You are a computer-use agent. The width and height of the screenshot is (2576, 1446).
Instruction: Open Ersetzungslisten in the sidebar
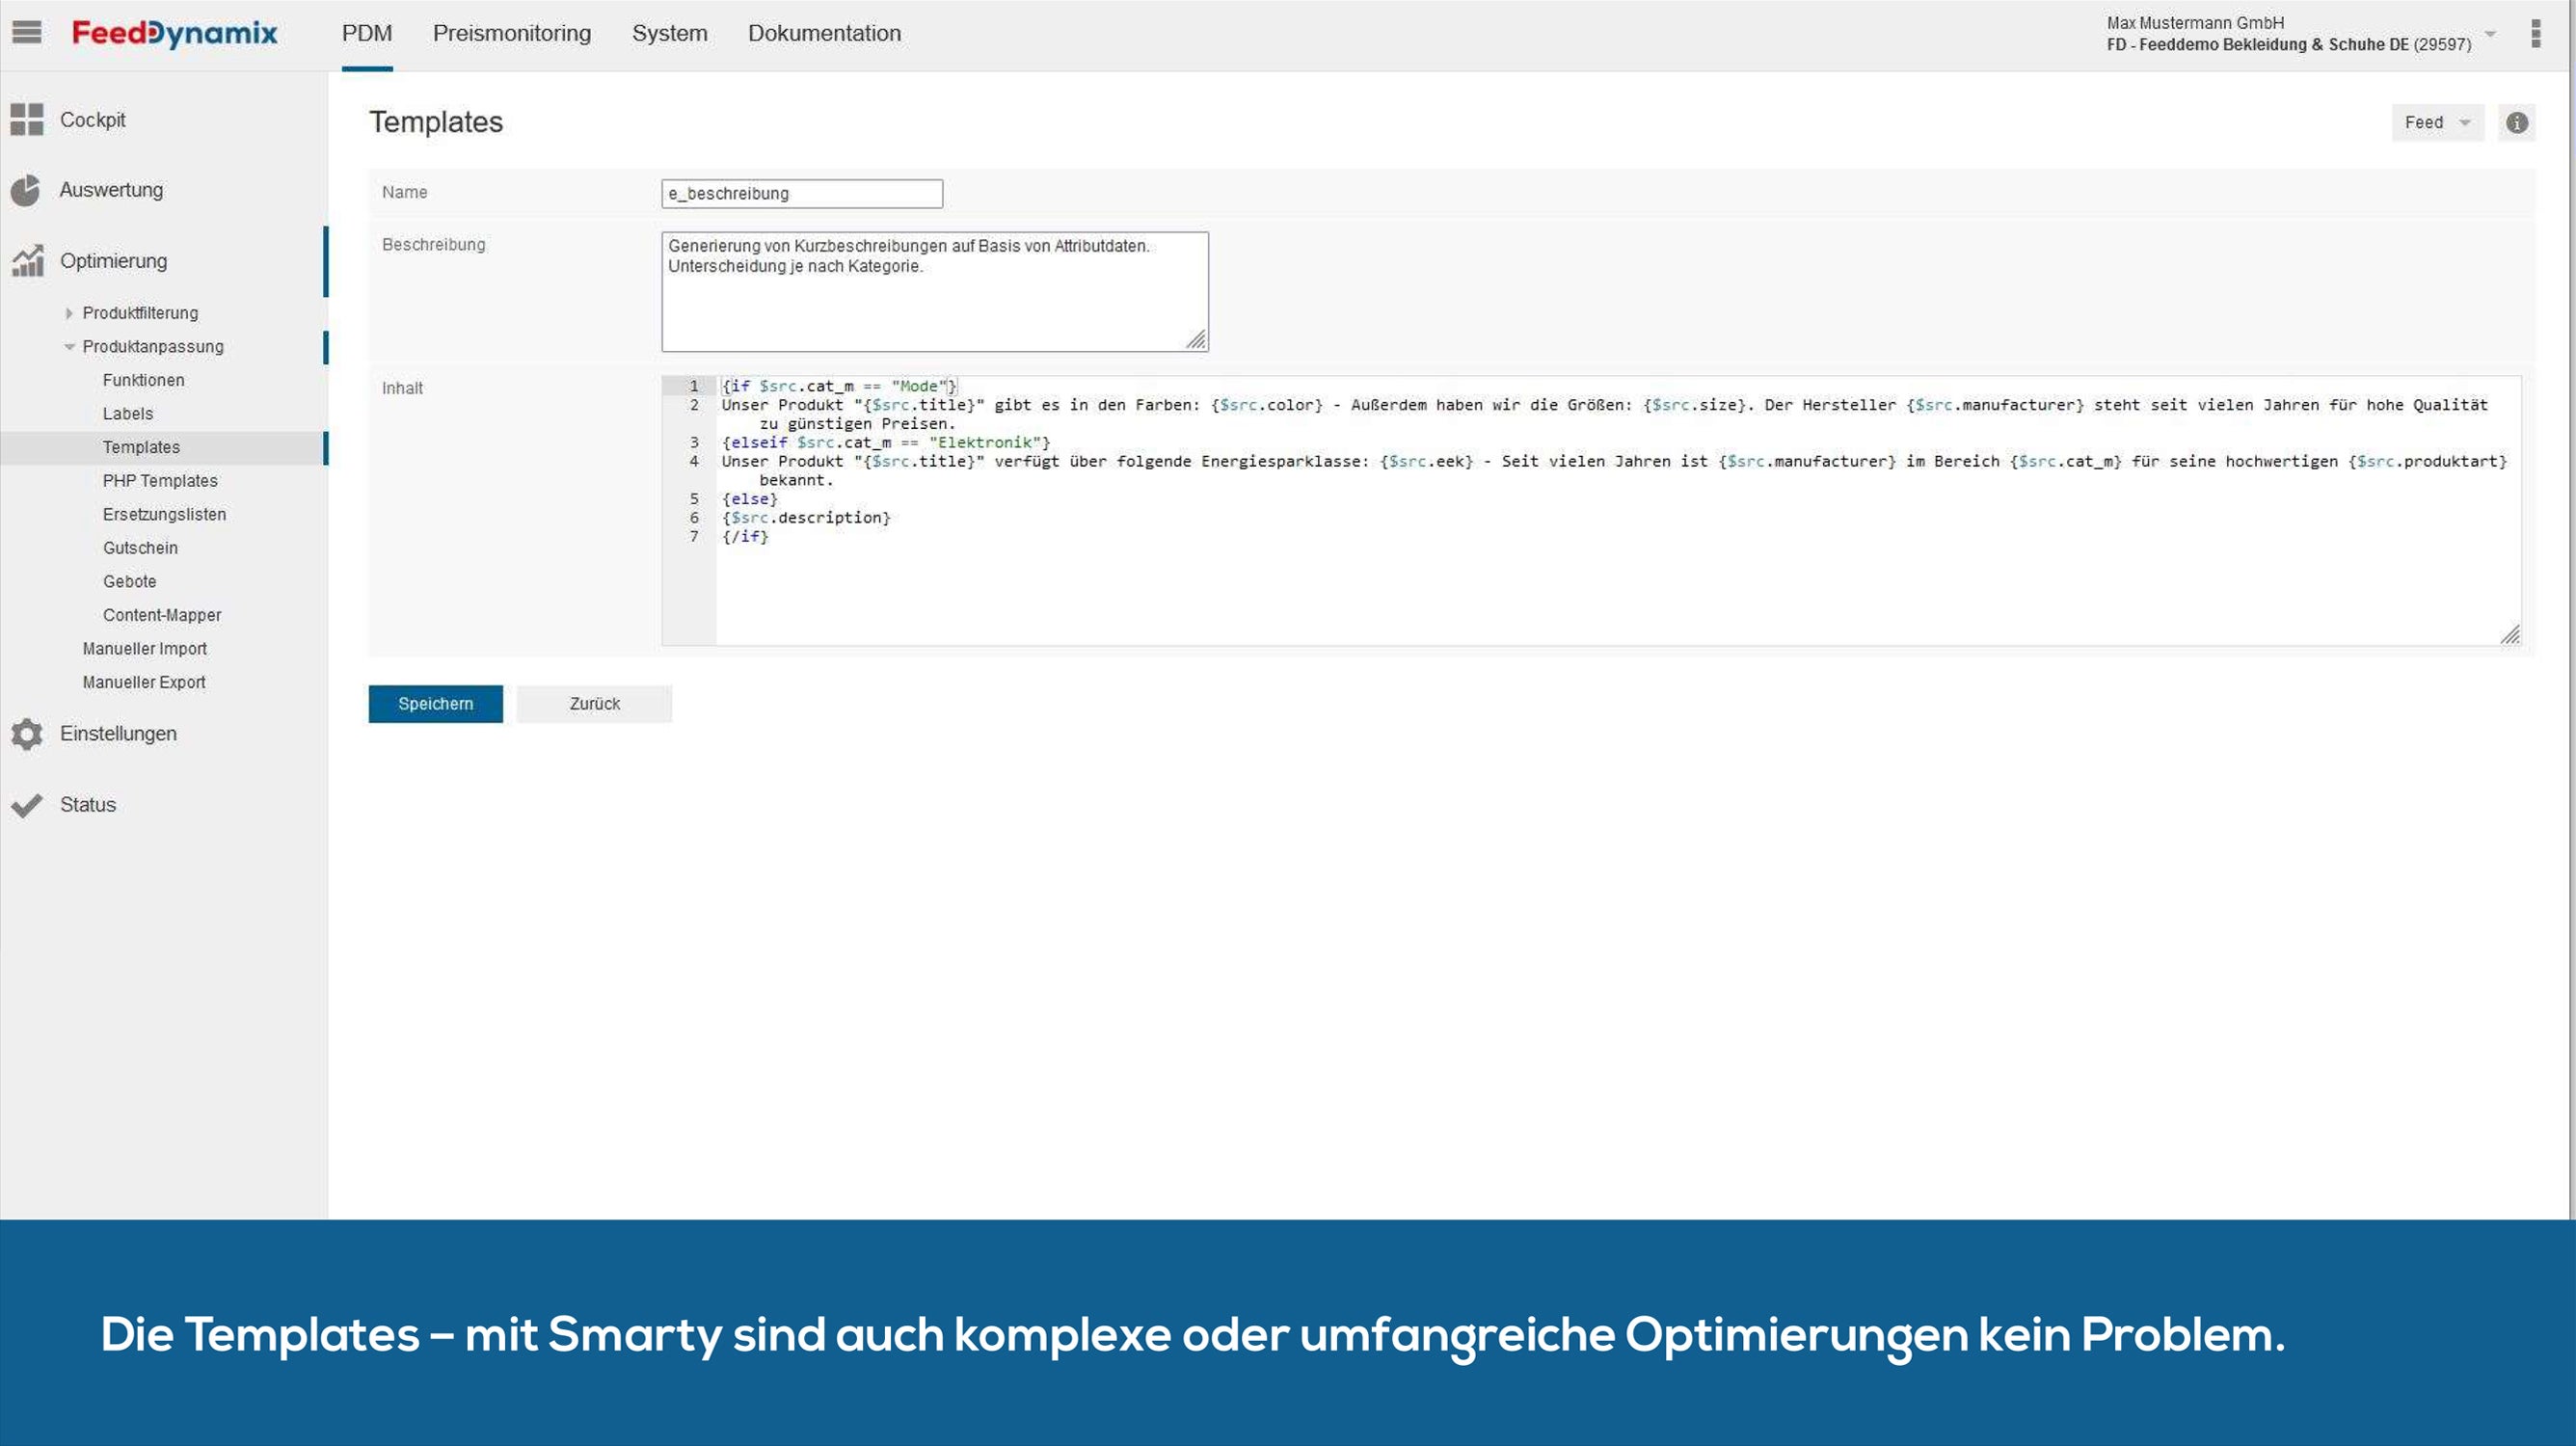(x=164, y=514)
